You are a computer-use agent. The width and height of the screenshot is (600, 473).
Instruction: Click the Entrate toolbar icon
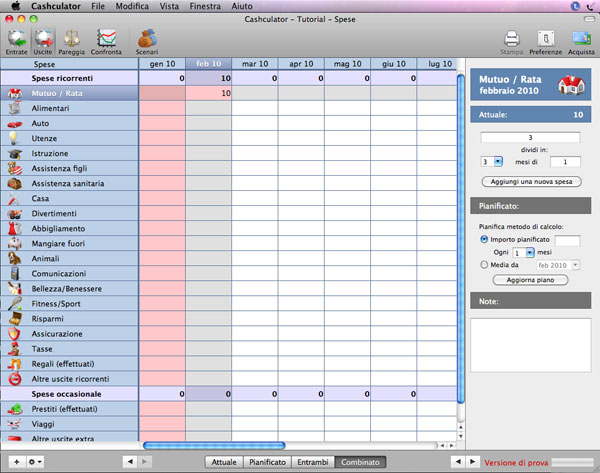tap(17, 39)
